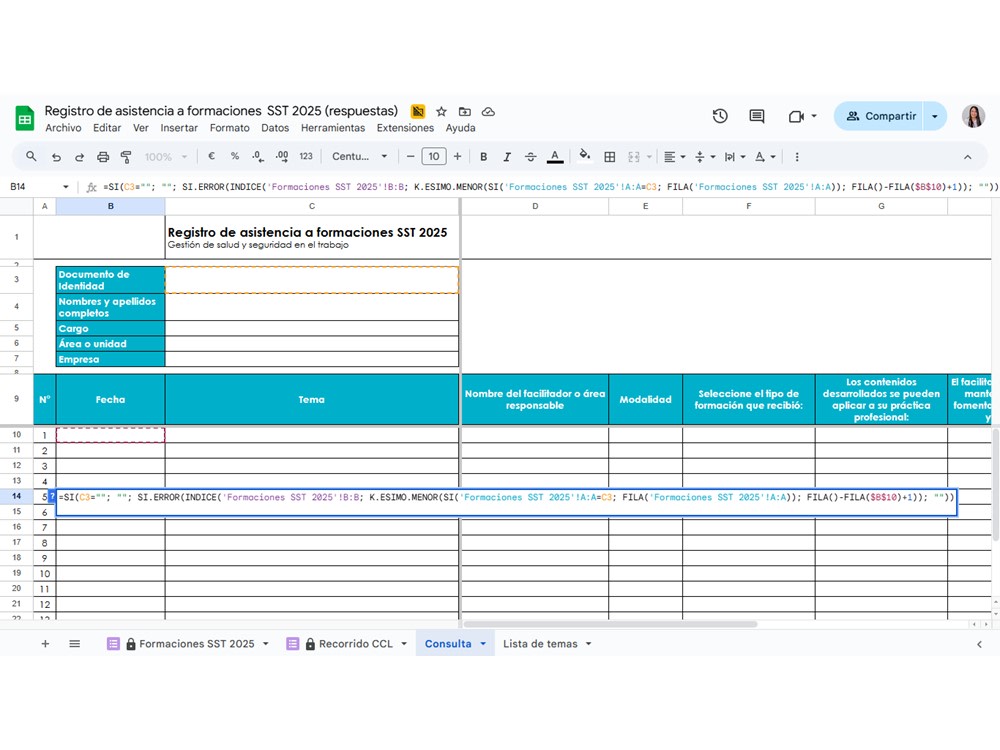1000x750 pixels.
Task: Move document to folder icon
Action: tap(465, 112)
